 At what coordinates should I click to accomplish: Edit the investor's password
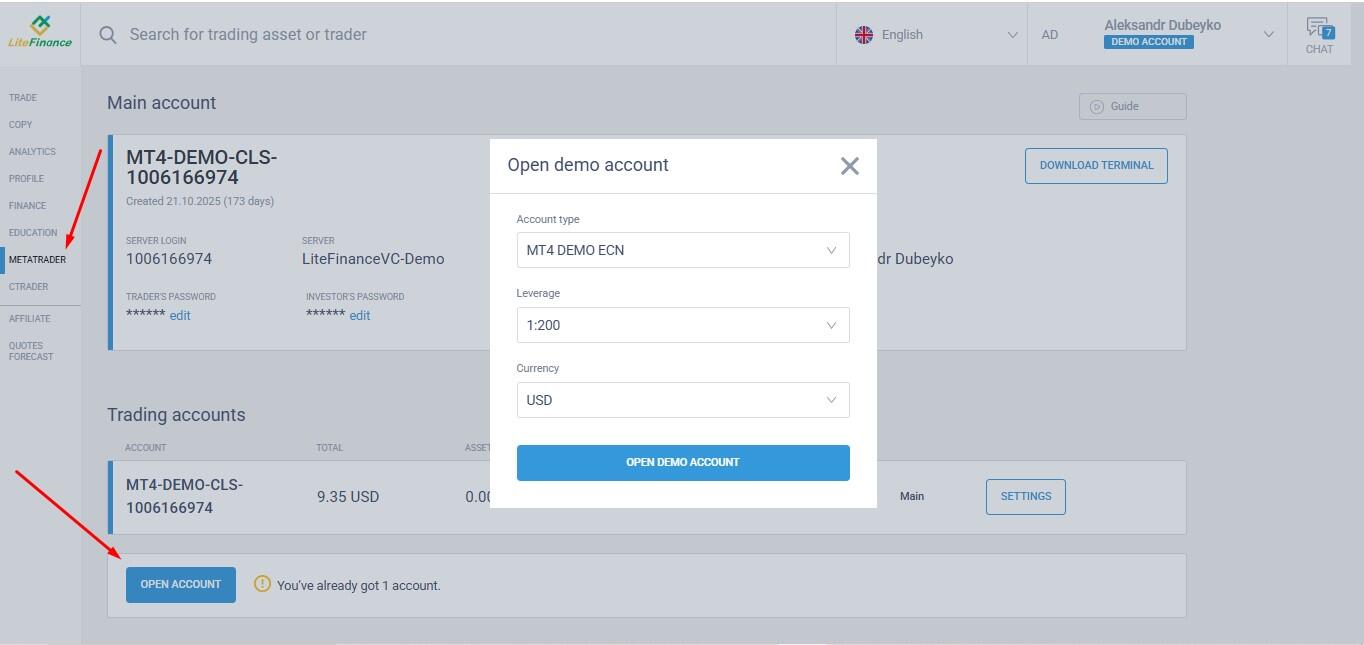point(360,316)
